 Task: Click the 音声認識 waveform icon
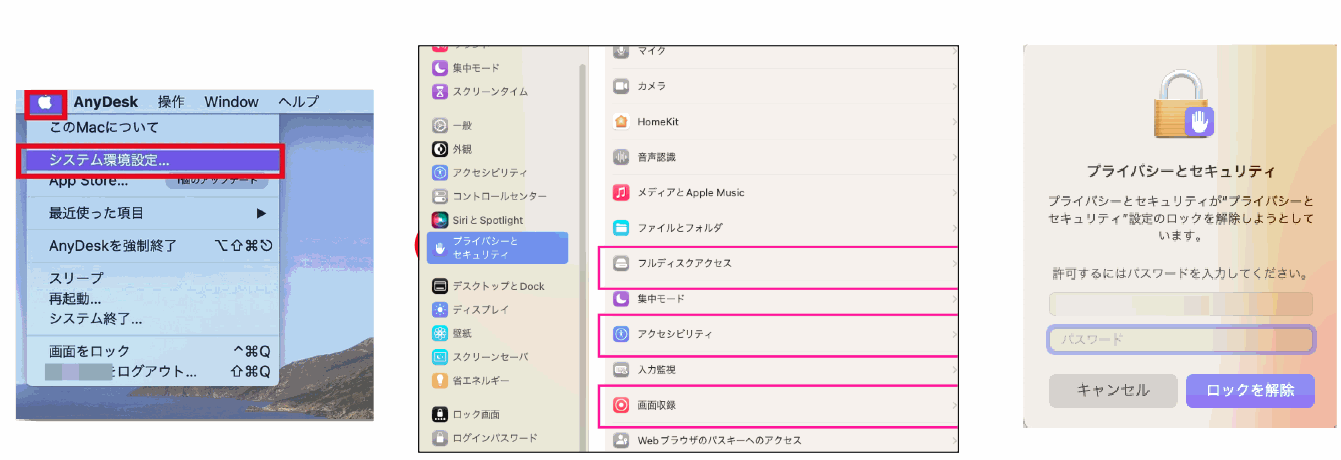[x=621, y=157]
